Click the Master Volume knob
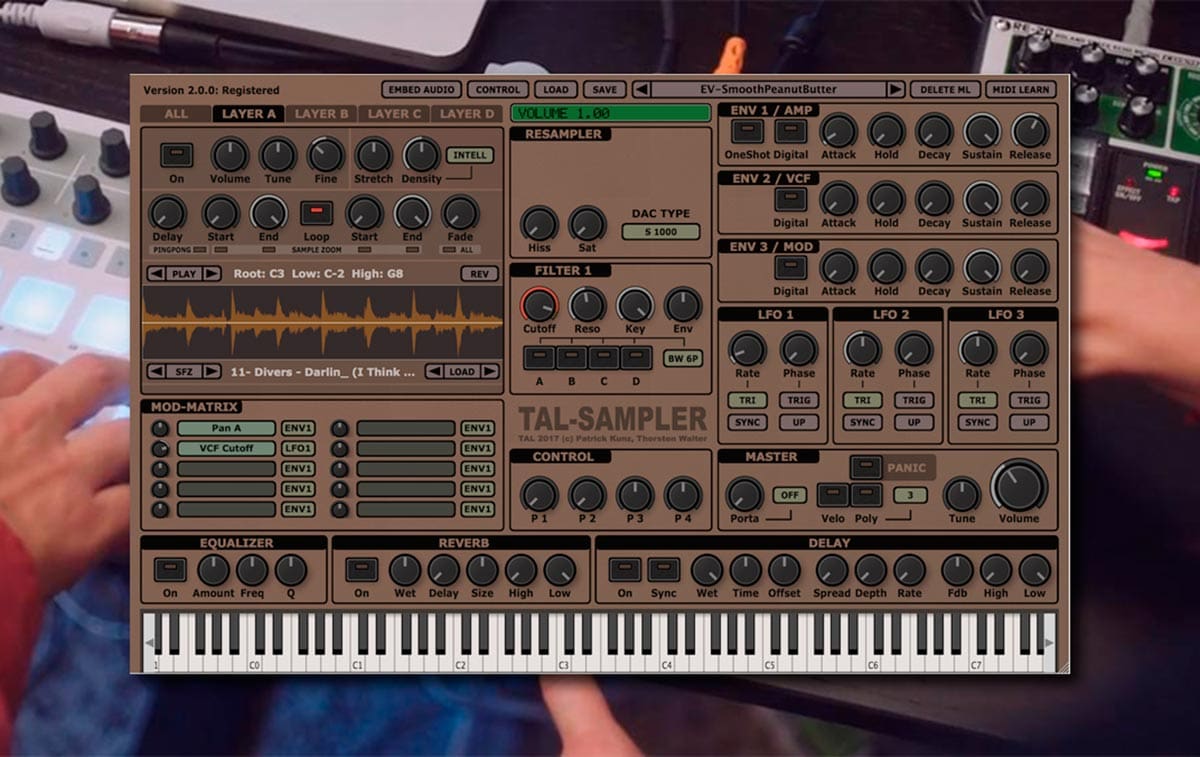Image resolution: width=1200 pixels, height=757 pixels. point(1019,487)
